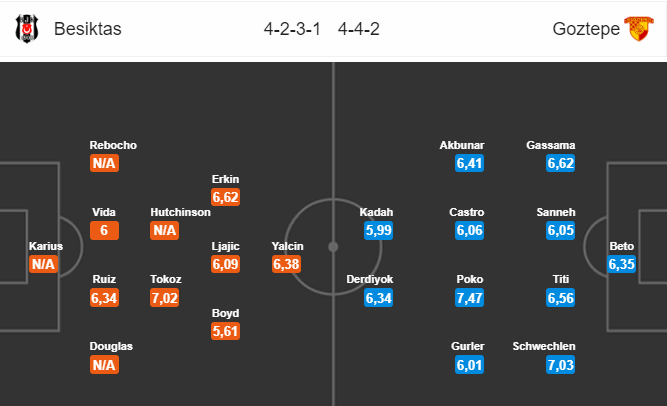
Task: Click Erkin's 6,62 orange rating badge
Action: 225,197
